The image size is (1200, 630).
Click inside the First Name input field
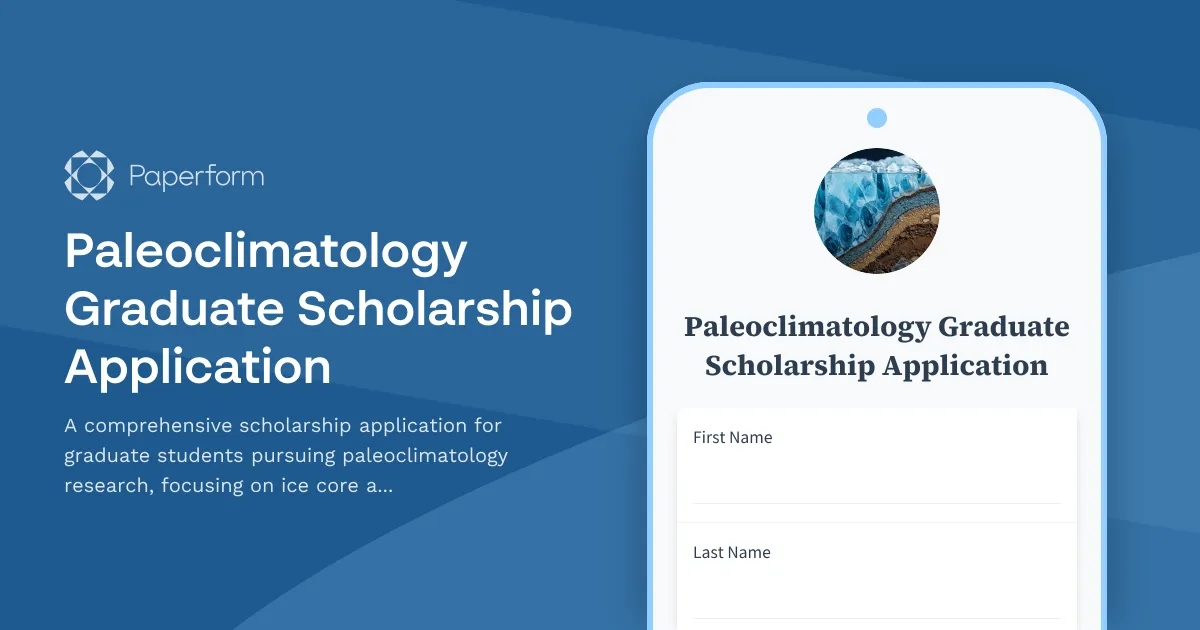click(x=876, y=480)
